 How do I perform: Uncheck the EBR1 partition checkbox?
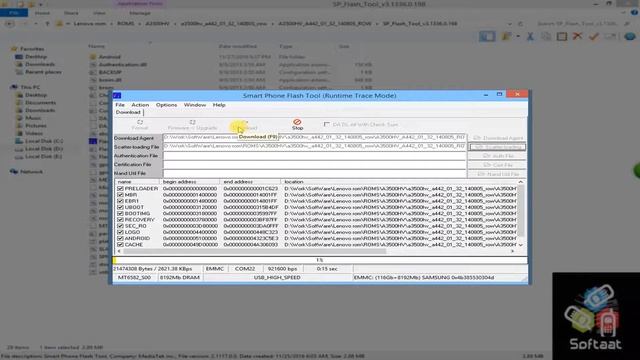(120, 201)
